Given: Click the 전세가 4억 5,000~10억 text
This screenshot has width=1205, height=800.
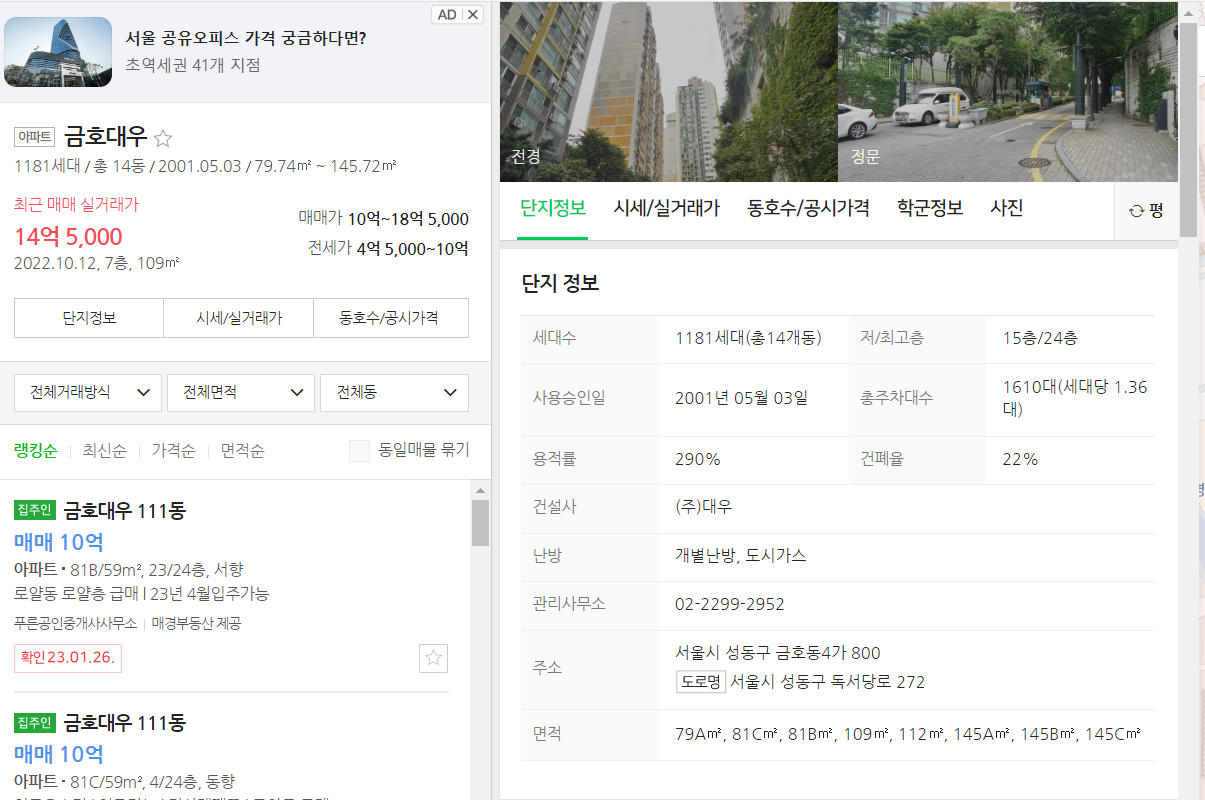Looking at the screenshot, I should (388, 249).
